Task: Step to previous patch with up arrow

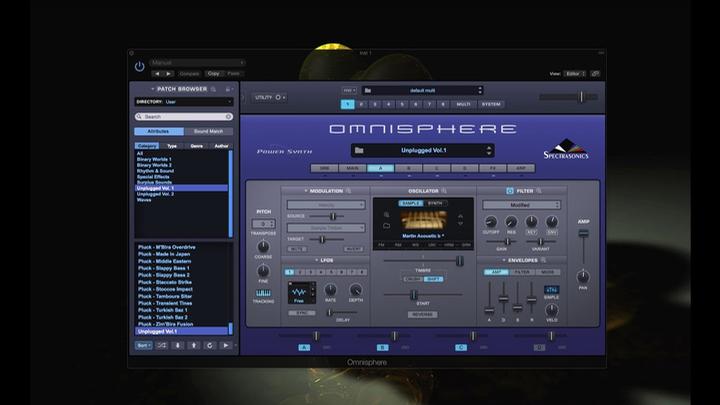Action: [194, 345]
